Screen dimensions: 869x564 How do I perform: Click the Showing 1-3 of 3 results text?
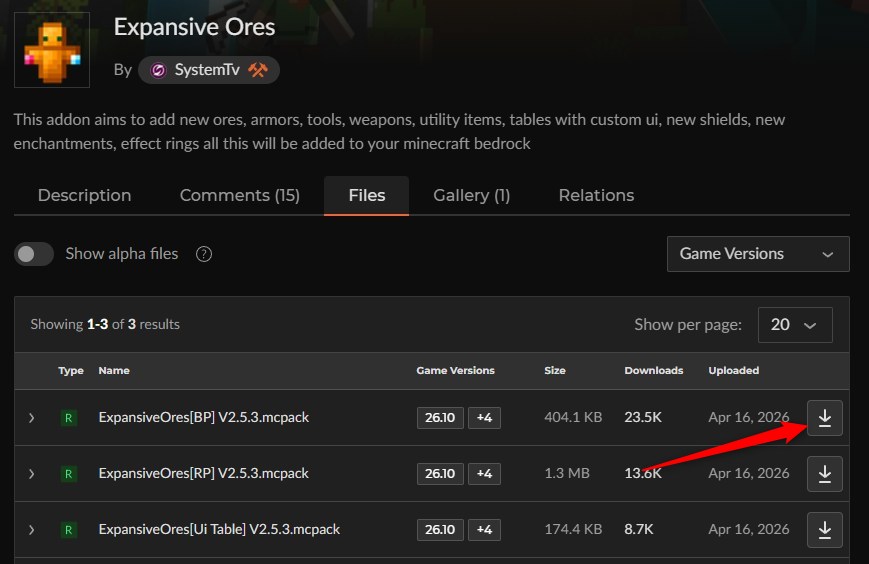tap(105, 324)
